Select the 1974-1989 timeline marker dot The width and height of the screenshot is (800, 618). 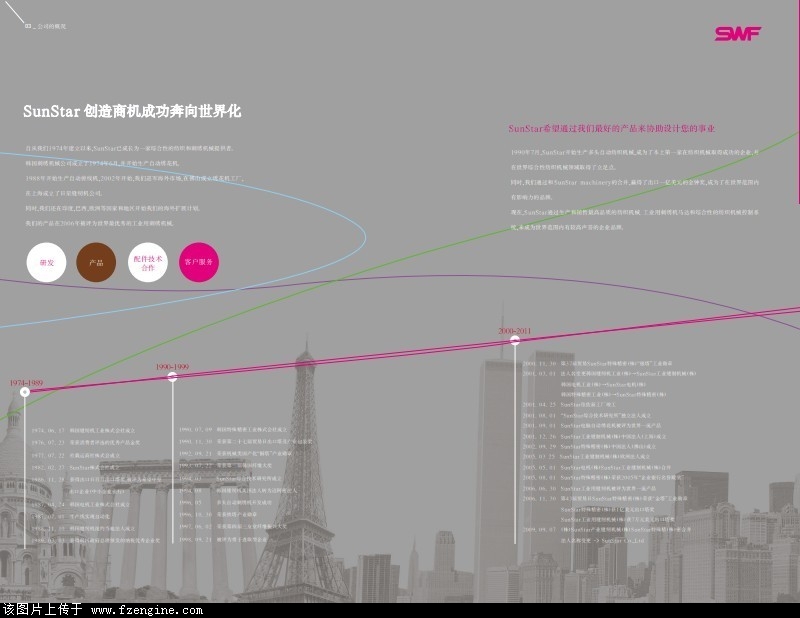[x=25, y=392]
